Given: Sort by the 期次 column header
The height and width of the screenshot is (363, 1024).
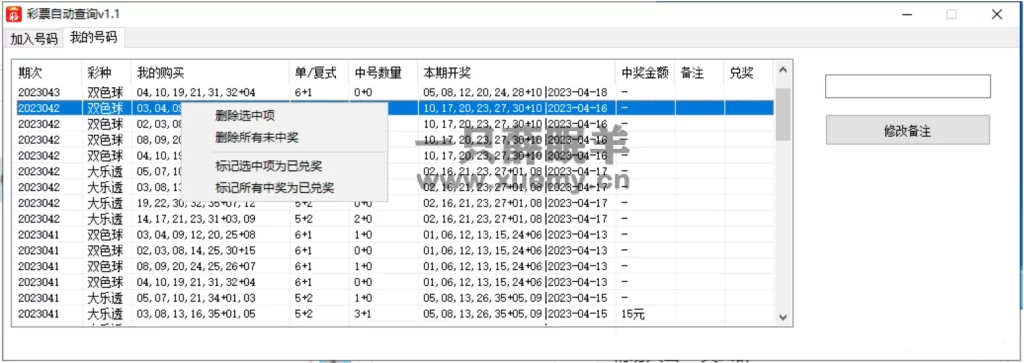Looking at the screenshot, I should coord(48,72).
